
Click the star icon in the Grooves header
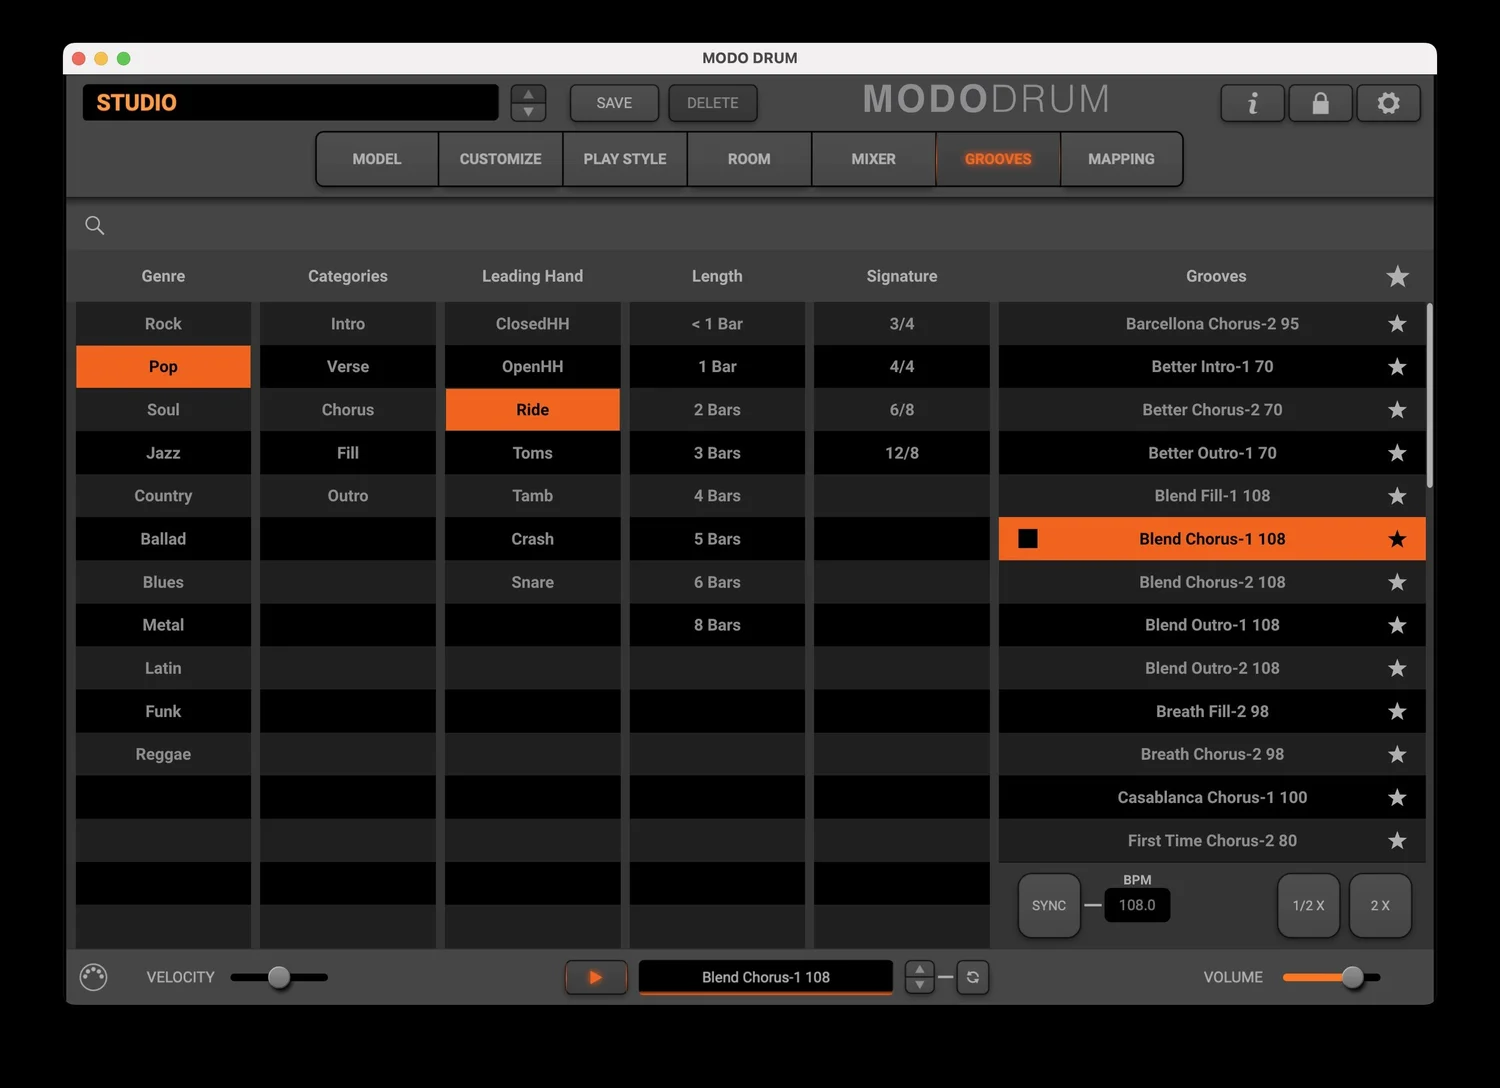1397,276
